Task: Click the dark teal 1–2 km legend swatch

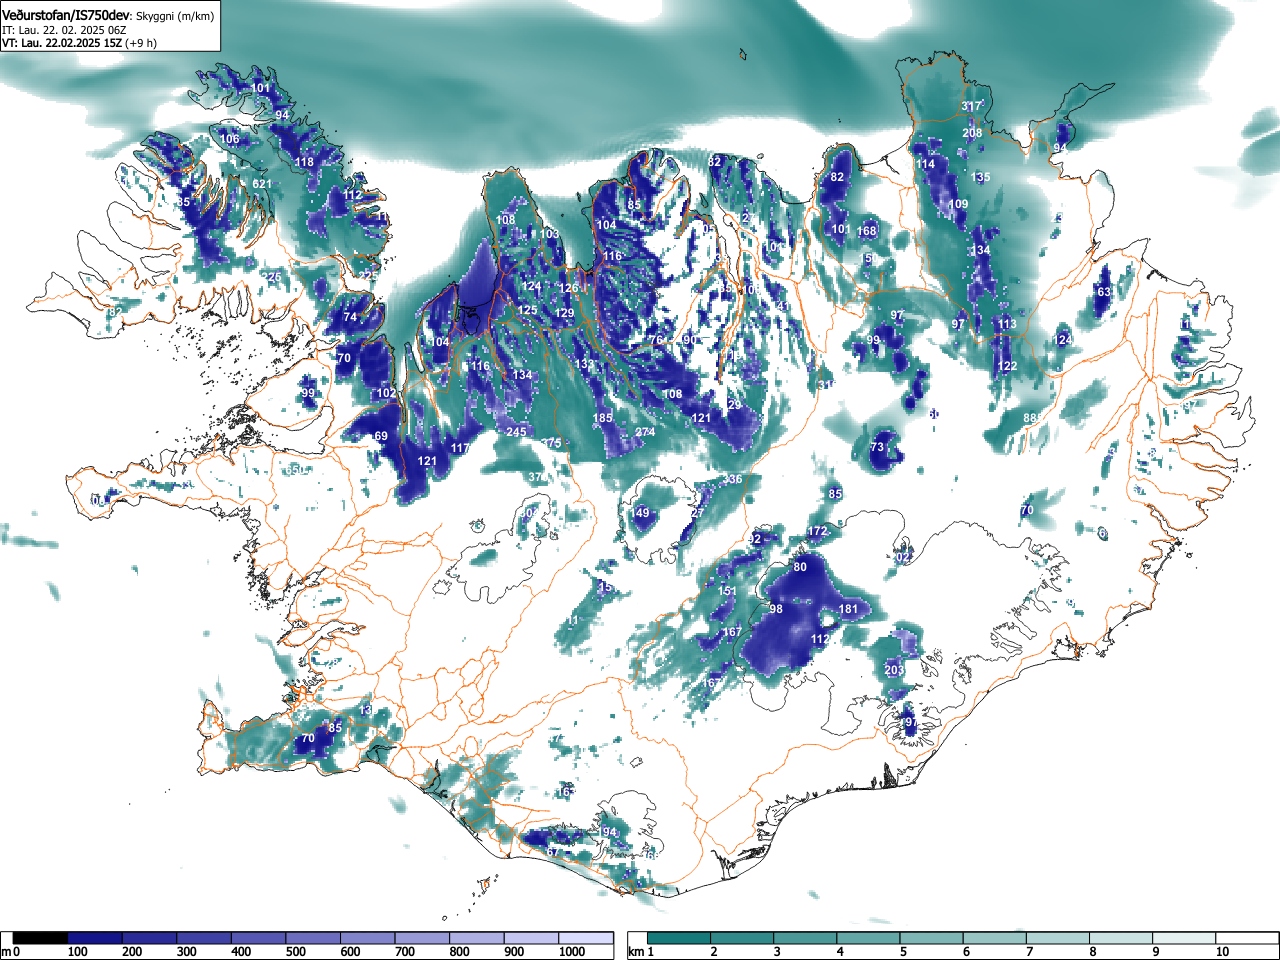Action: click(679, 938)
